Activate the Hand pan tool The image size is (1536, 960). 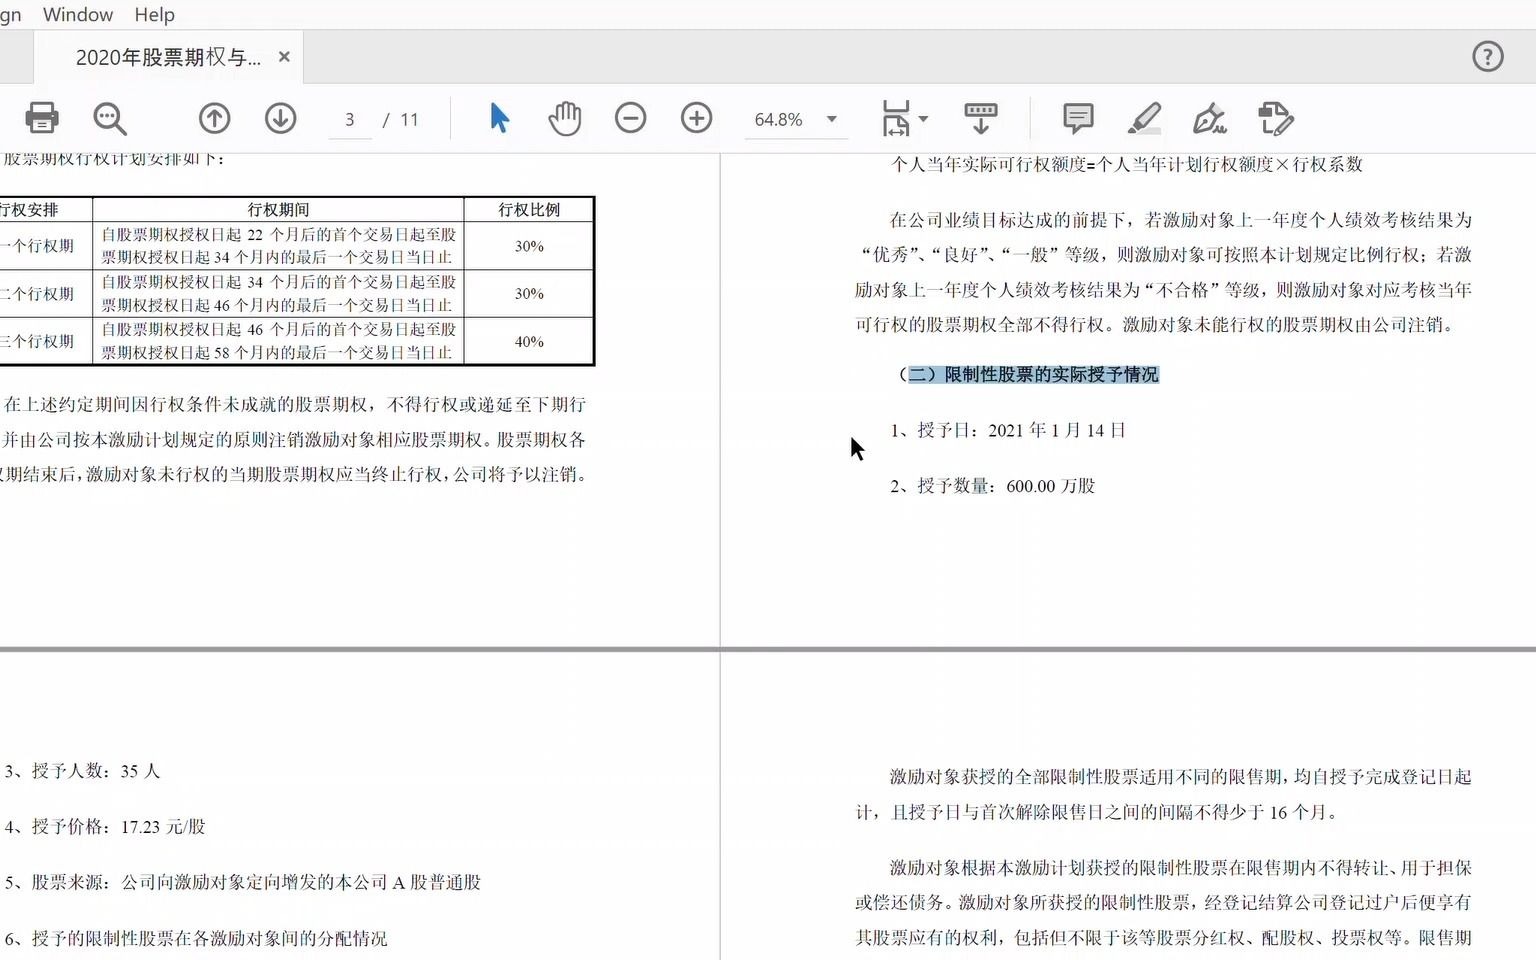tap(565, 118)
